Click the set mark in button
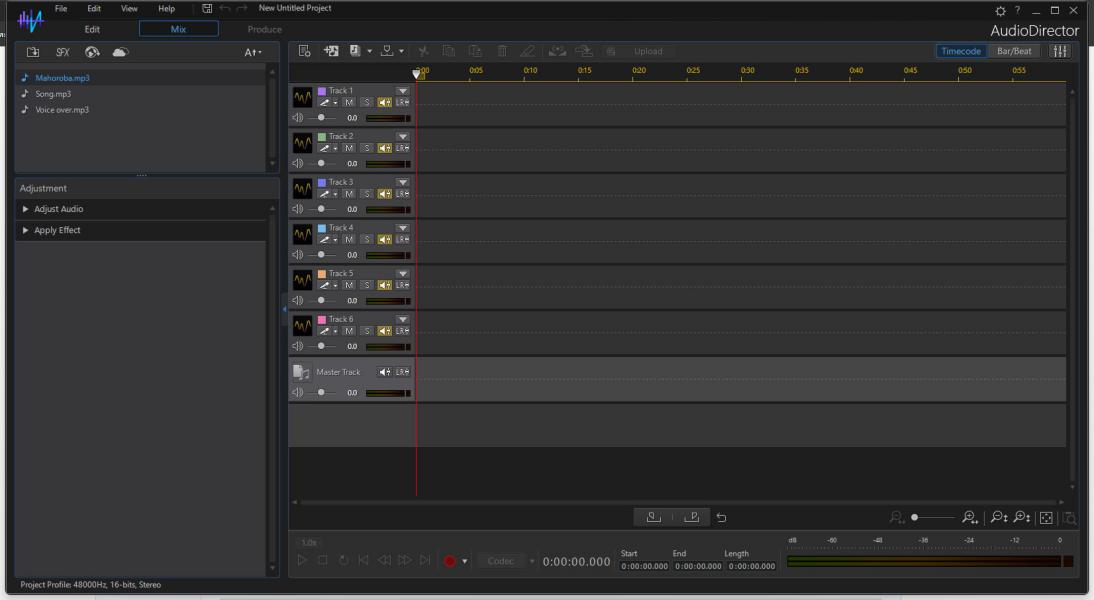Viewport: 1094px width, 600px height. point(653,518)
